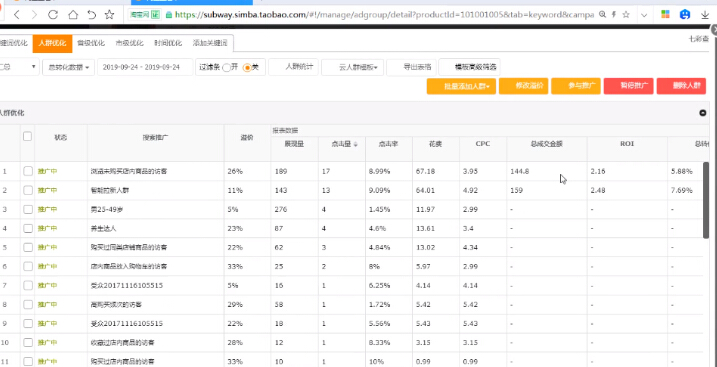The height and width of the screenshot is (367, 717).
Task: Click the undo-close-tab arrow icon
Action: pos(91,15)
